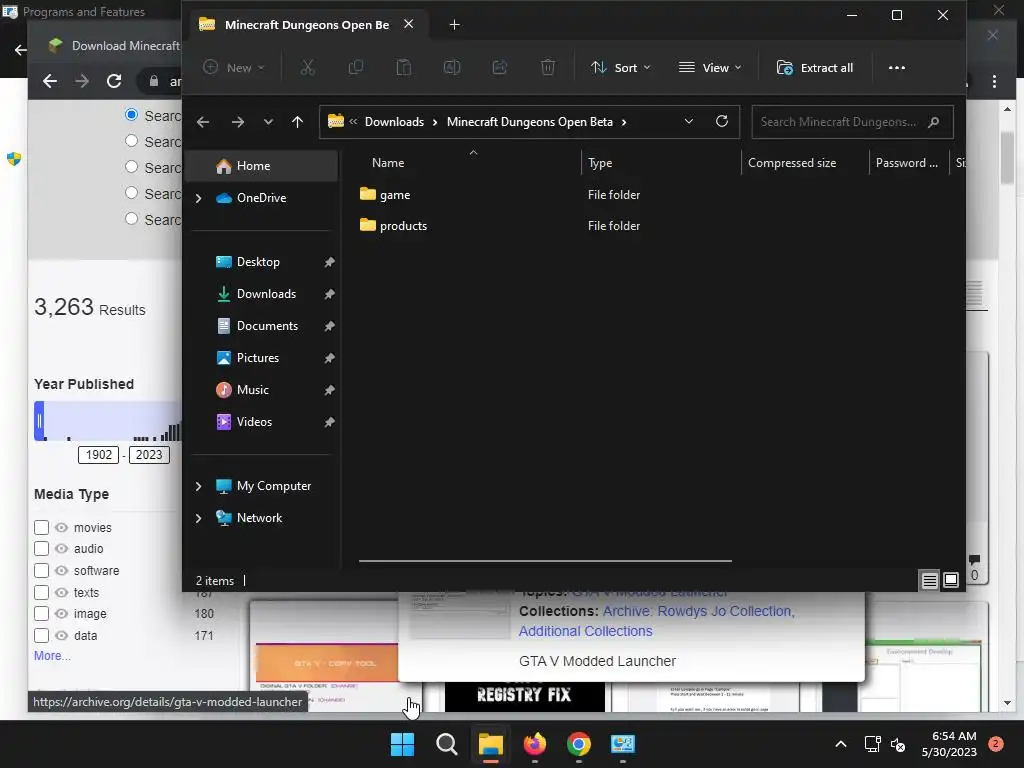Image resolution: width=1024 pixels, height=768 pixels.
Task: Click Extract all button
Action: tap(814, 67)
